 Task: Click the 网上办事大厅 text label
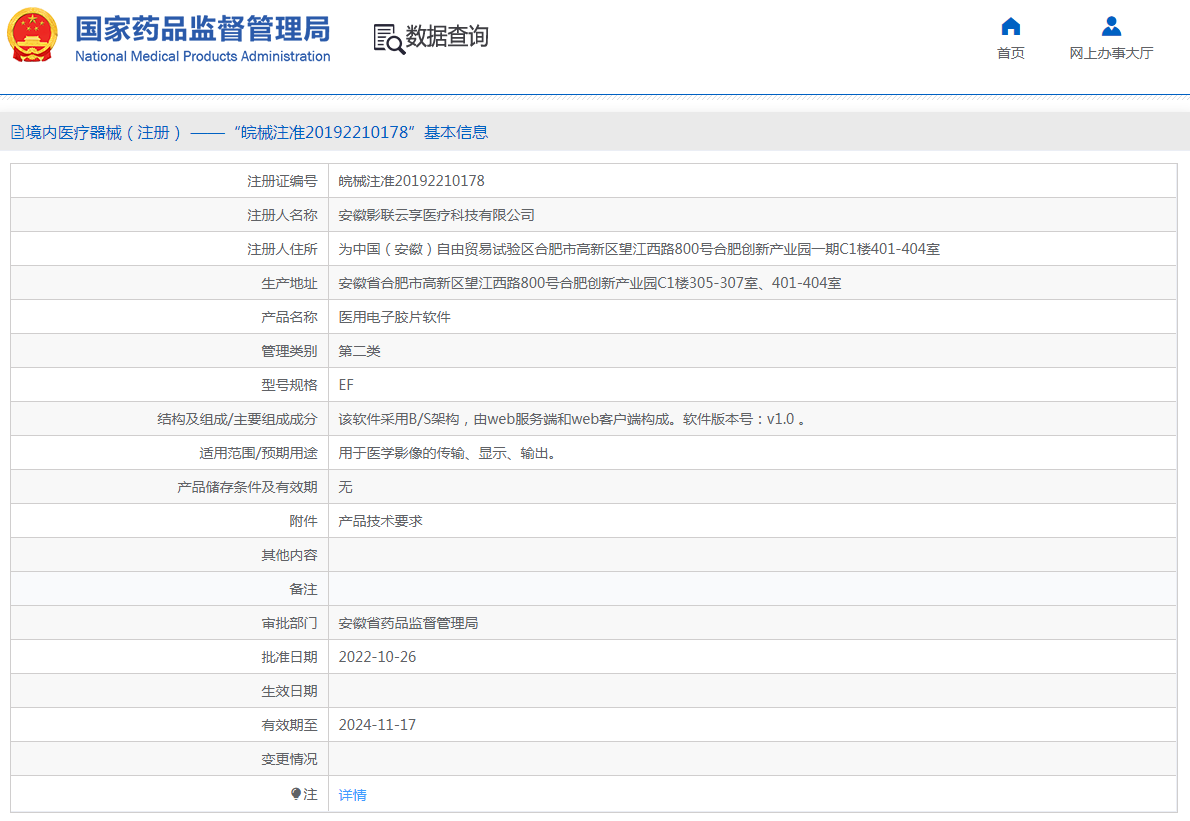(x=1111, y=53)
